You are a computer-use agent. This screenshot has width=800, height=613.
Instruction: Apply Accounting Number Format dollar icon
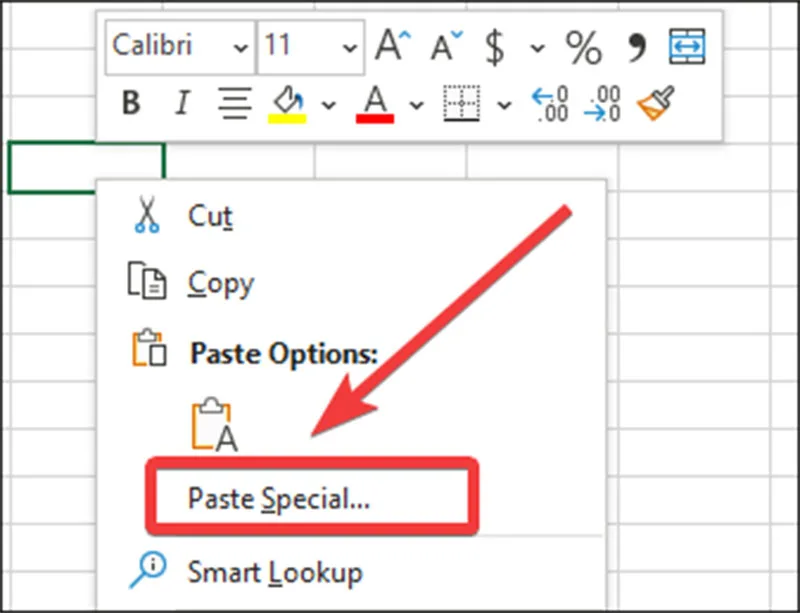(x=494, y=47)
